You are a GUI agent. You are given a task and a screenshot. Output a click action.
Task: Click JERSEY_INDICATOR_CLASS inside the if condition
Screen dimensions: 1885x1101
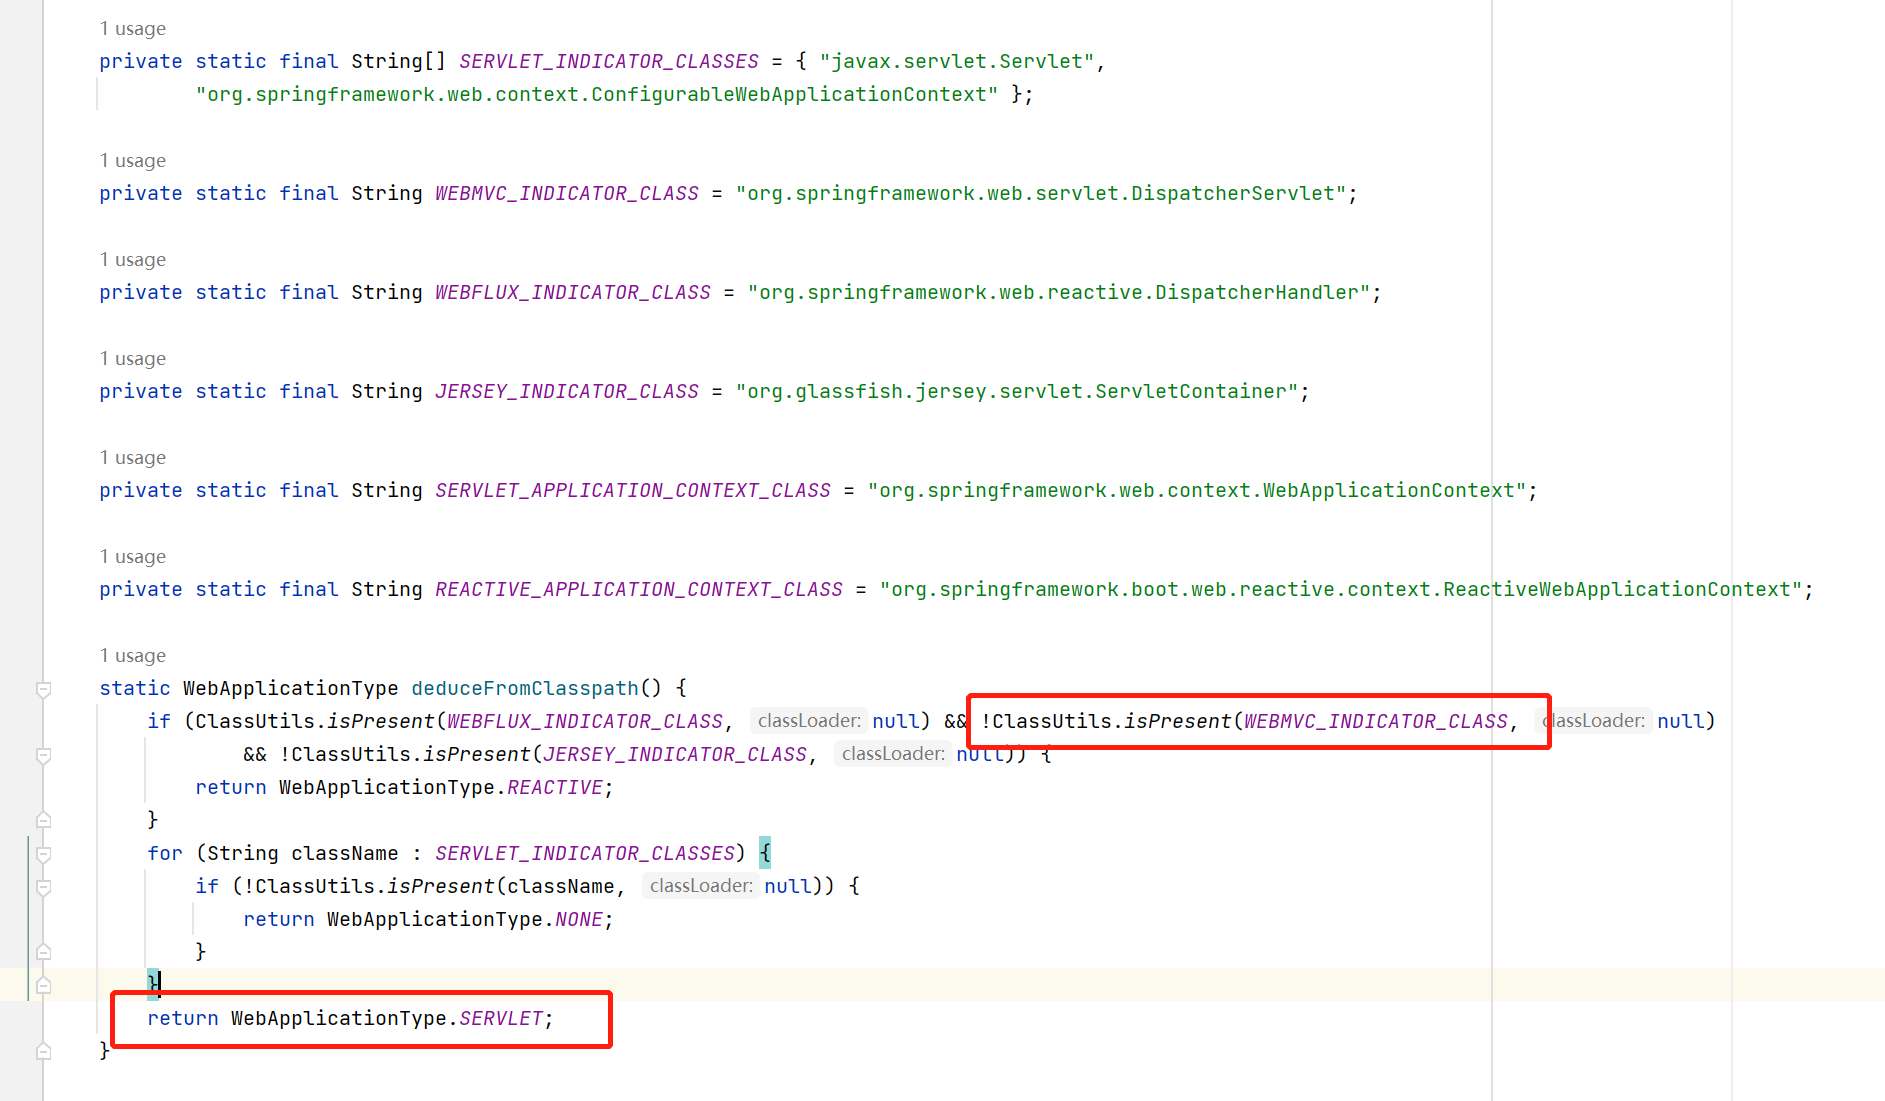pos(675,754)
